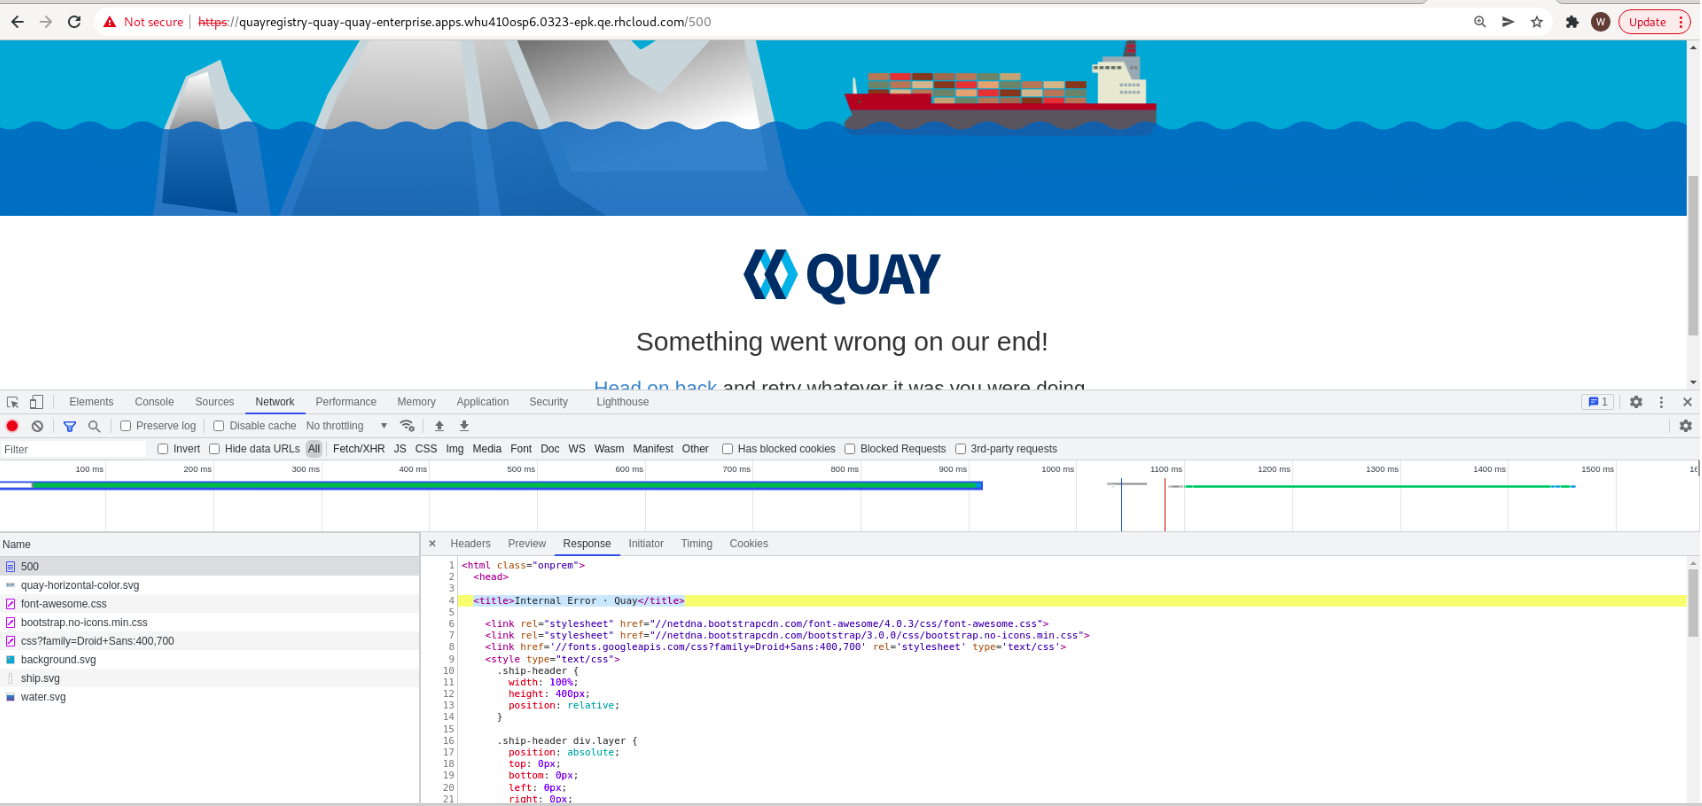
Task: Activate the inspect element picker icon
Action: click(x=13, y=402)
